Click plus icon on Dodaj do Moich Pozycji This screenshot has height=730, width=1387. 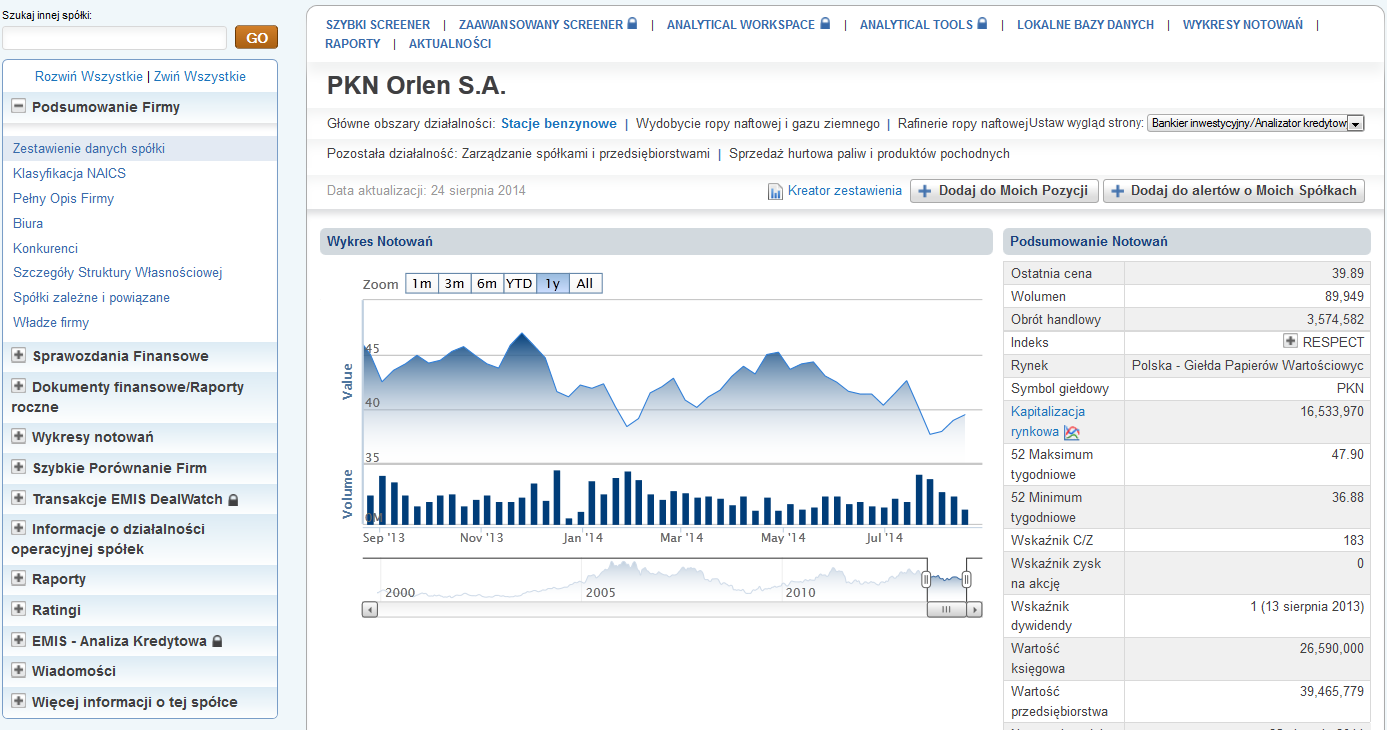(x=925, y=191)
